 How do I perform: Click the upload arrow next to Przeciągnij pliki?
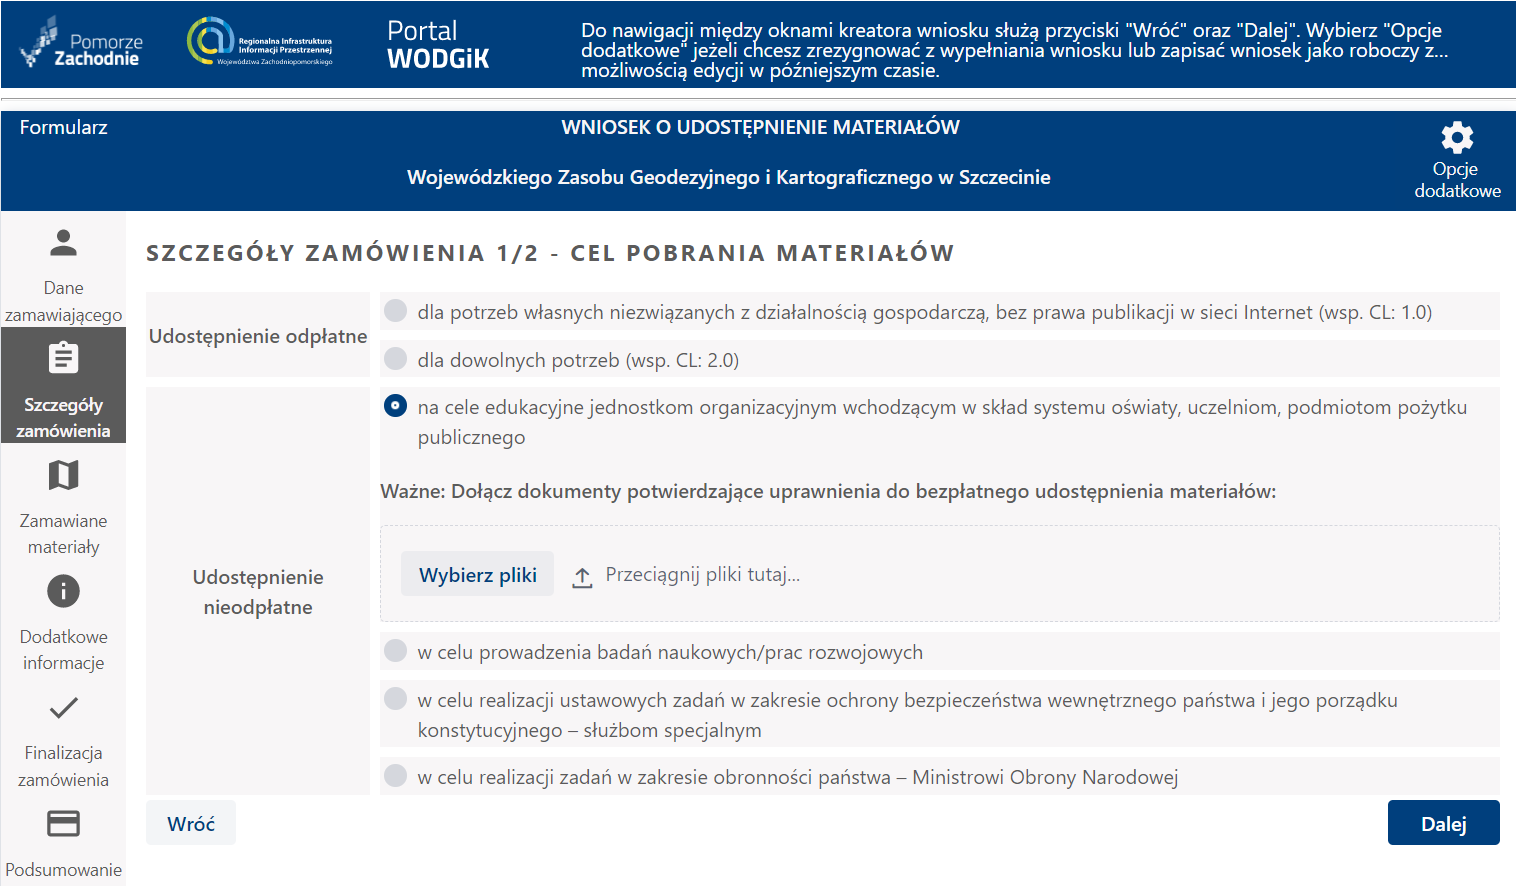point(582,574)
